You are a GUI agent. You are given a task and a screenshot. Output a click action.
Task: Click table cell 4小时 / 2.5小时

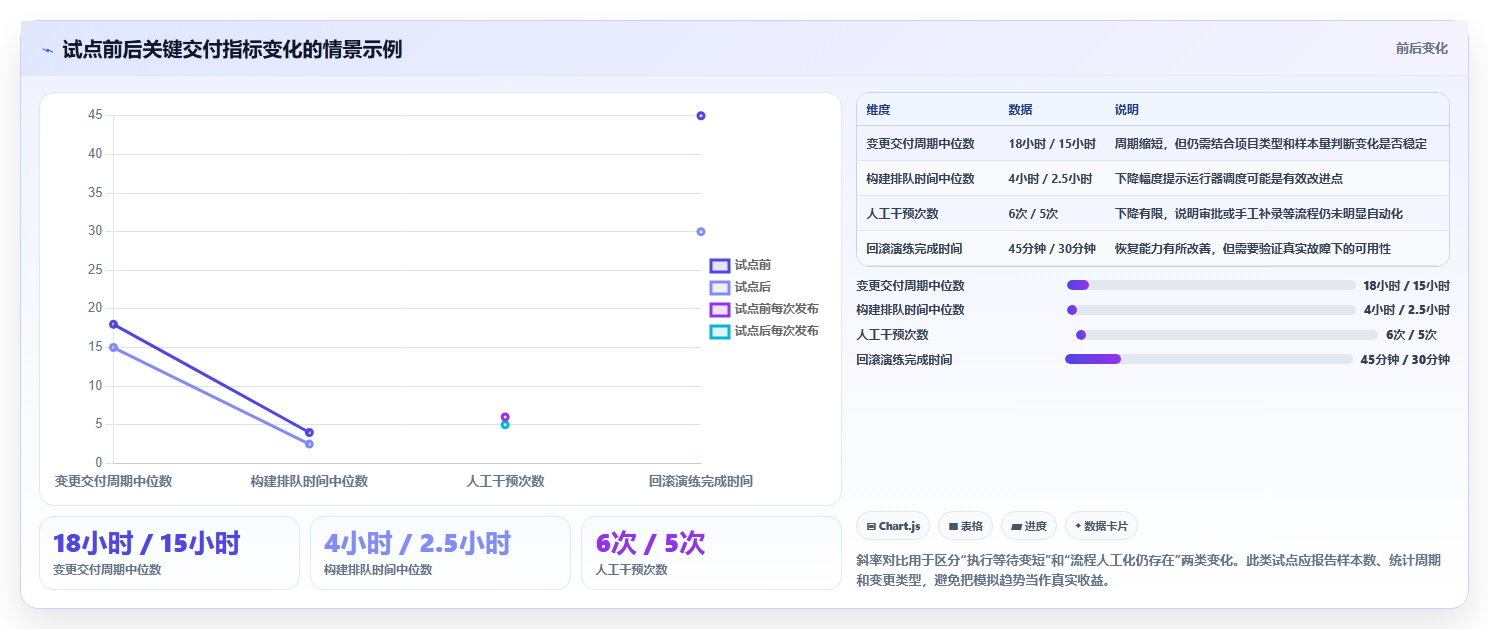click(x=1050, y=179)
